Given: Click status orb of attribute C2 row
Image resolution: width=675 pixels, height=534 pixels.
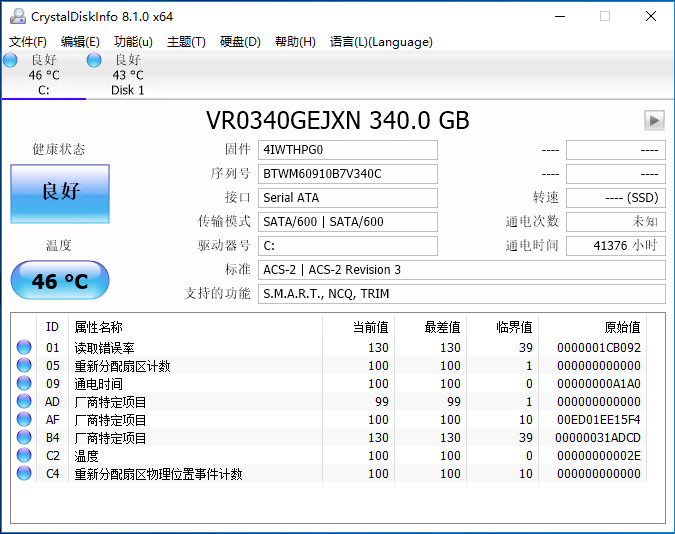Looking at the screenshot, I should (24, 455).
